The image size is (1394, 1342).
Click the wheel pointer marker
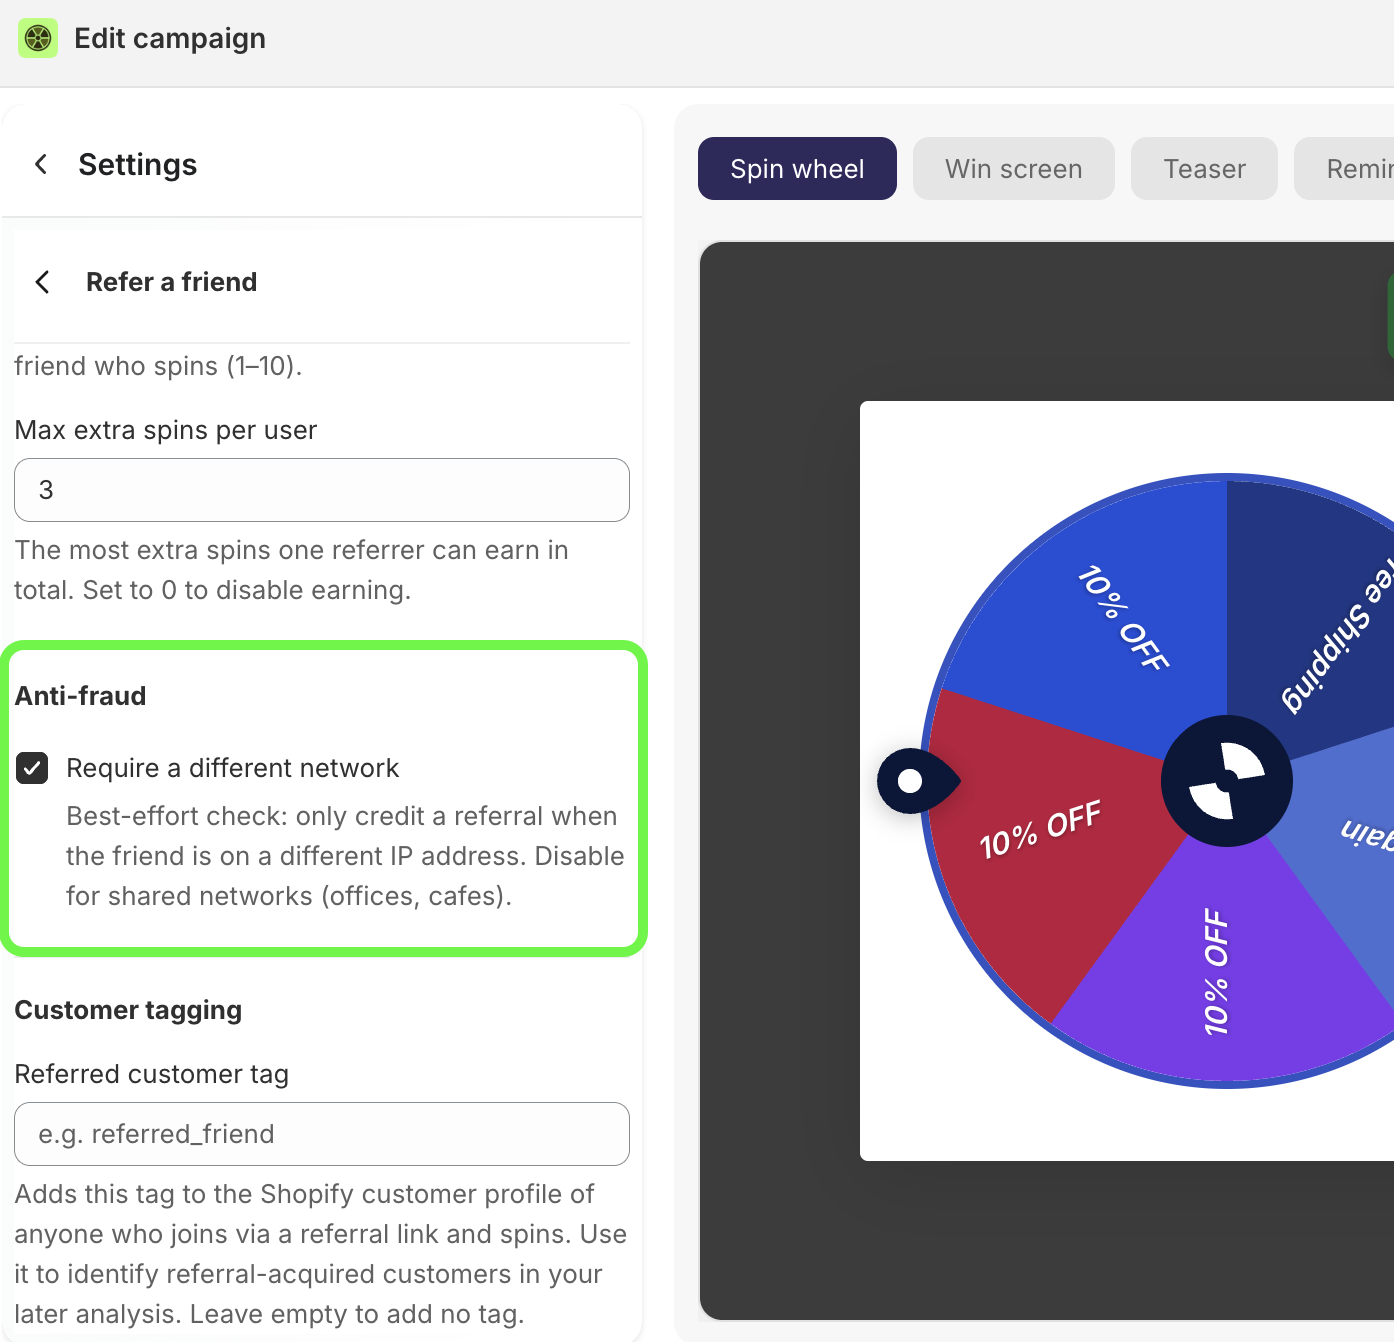[x=918, y=781]
